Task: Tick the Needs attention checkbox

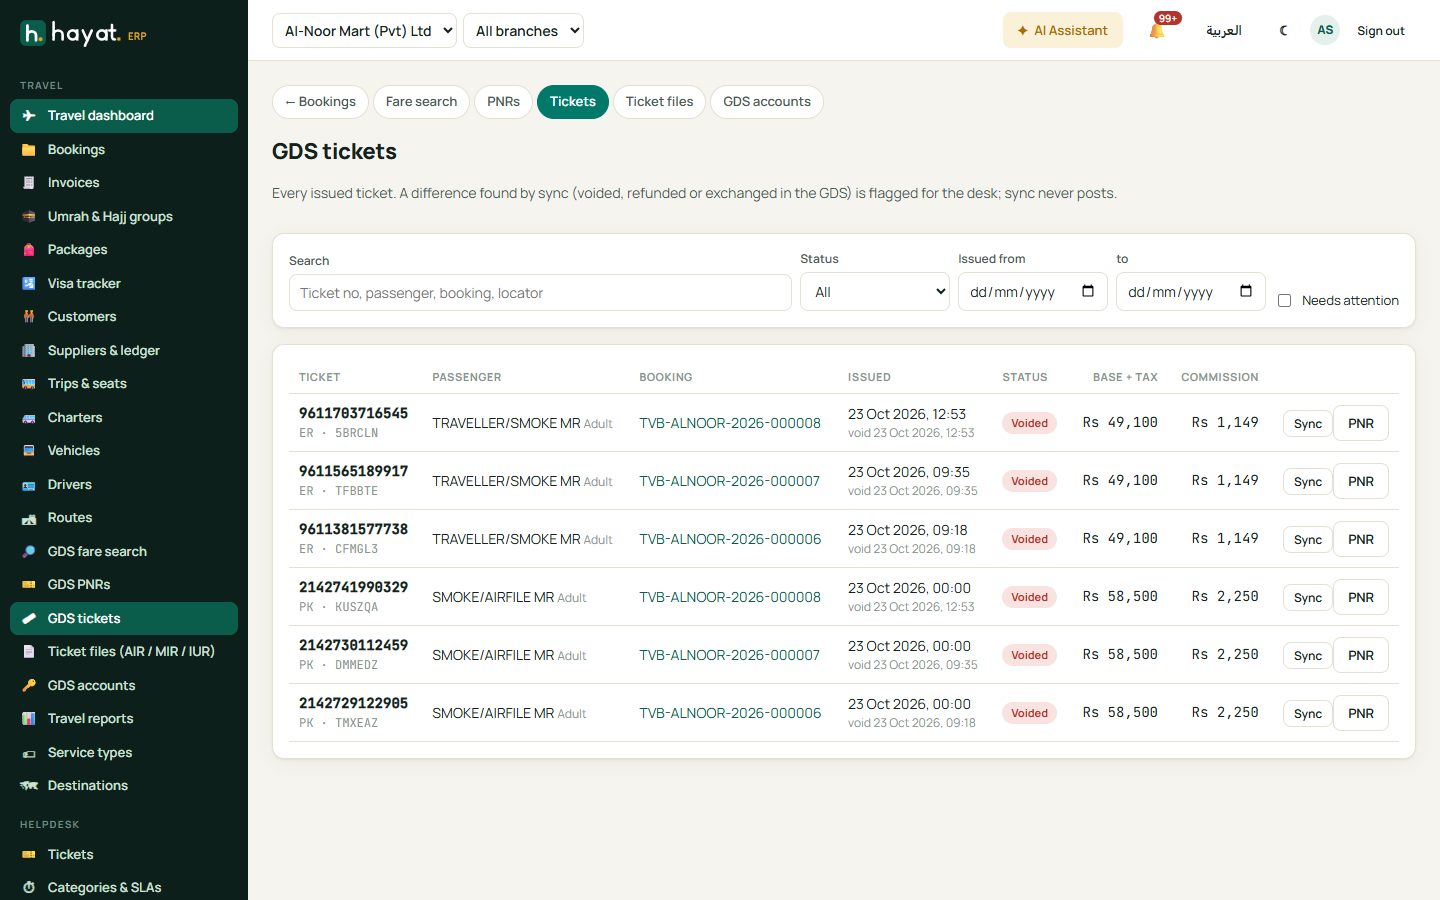Action: [1285, 300]
